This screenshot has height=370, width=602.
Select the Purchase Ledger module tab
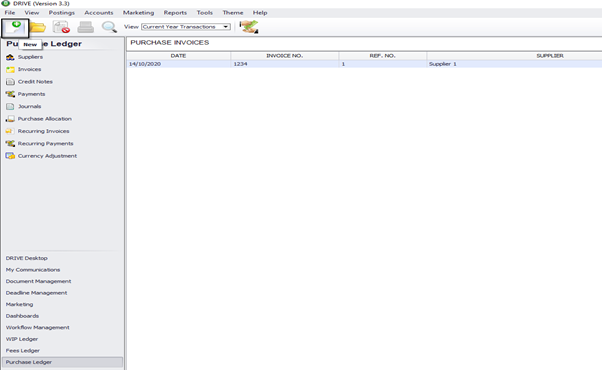point(63,362)
